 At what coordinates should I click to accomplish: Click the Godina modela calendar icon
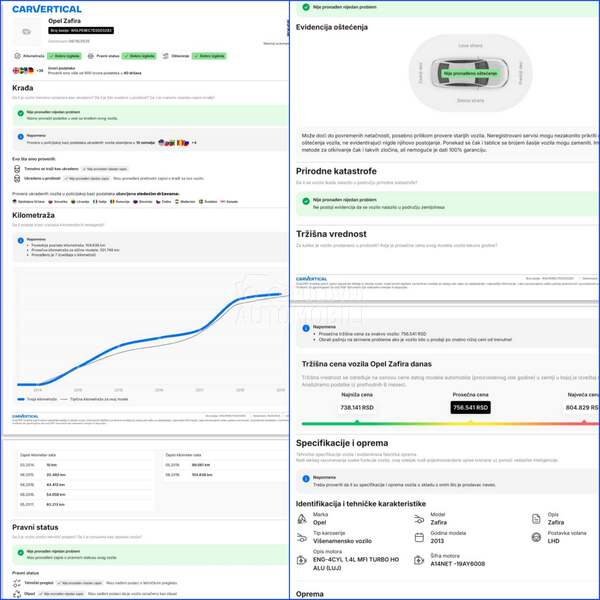pos(419,537)
